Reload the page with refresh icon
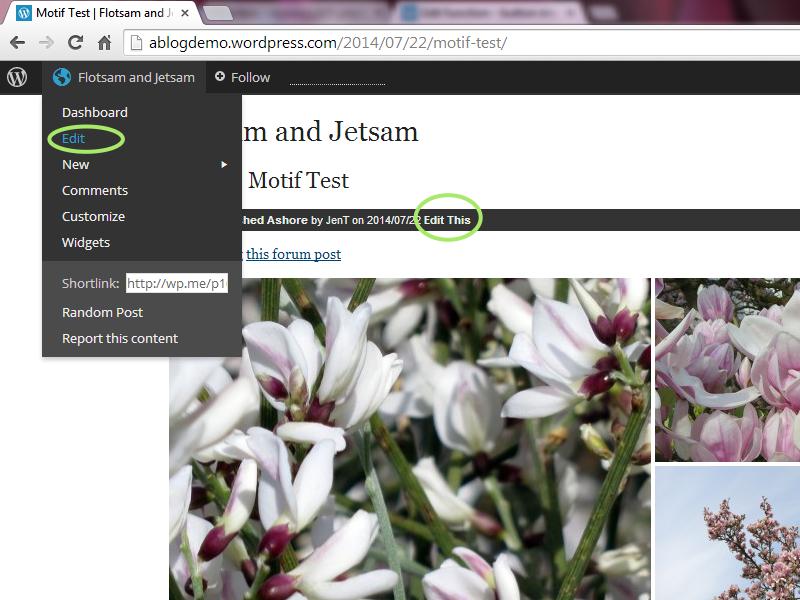The width and height of the screenshot is (800, 600). (75, 43)
